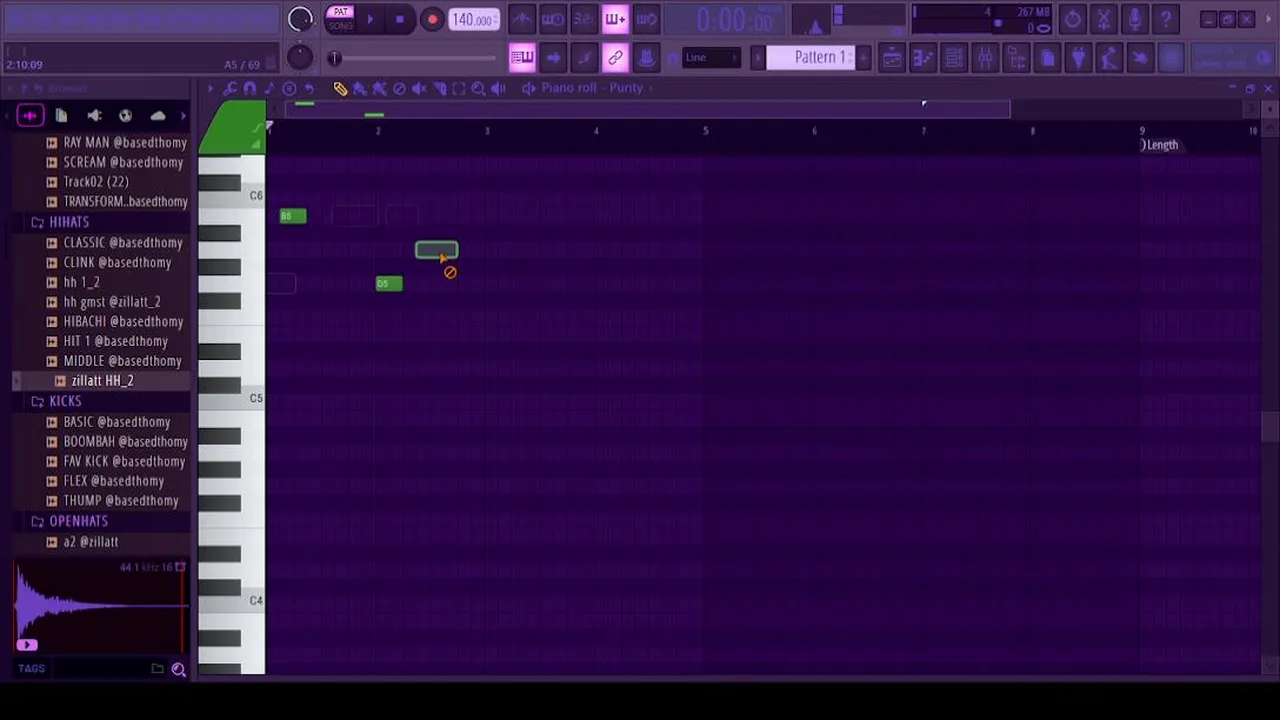Toggle the multilink to controllers button
The width and height of the screenshot is (1280, 720).
tap(615, 58)
